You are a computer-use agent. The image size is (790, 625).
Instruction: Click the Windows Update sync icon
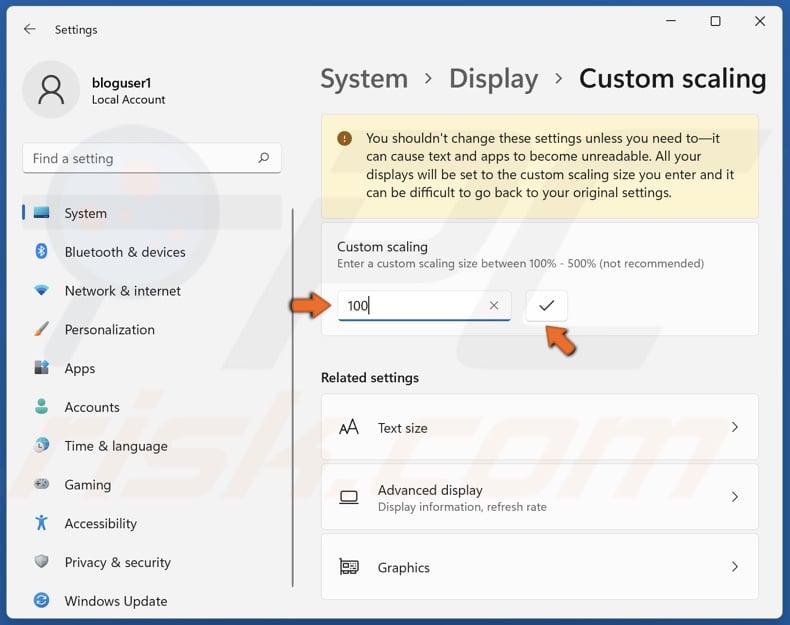click(x=41, y=600)
